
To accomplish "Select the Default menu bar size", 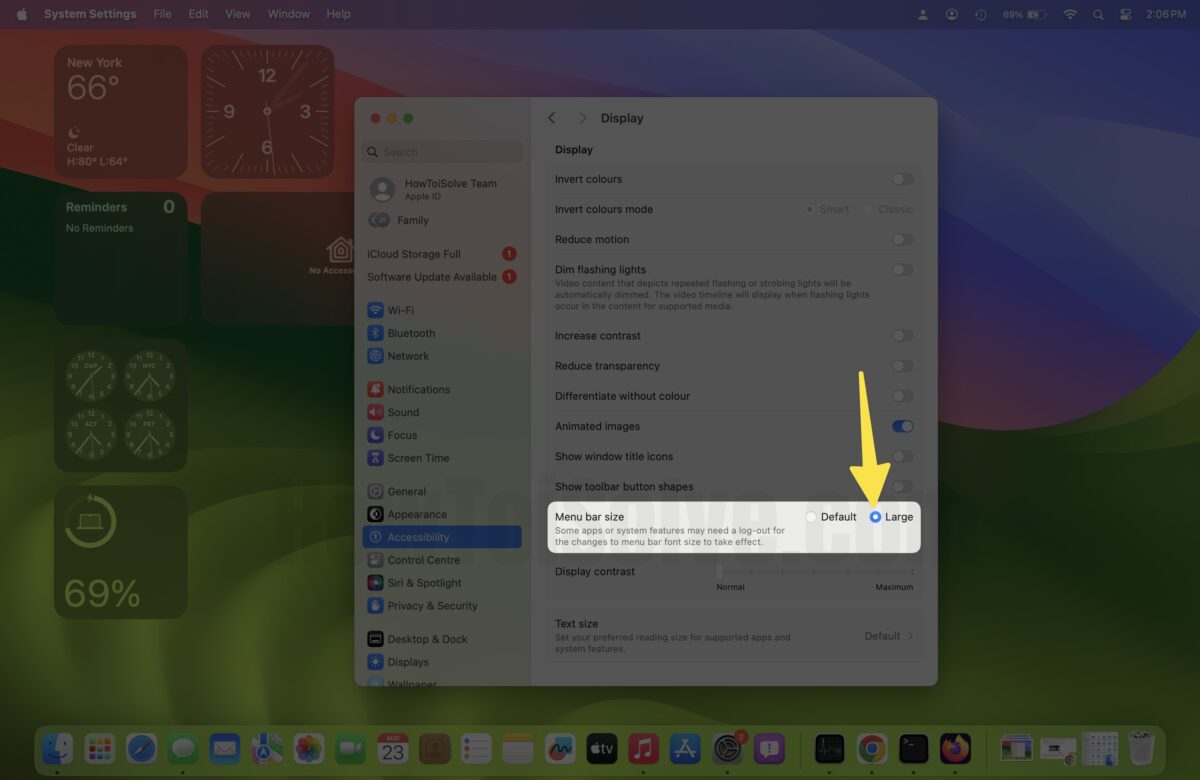I will click(x=810, y=517).
